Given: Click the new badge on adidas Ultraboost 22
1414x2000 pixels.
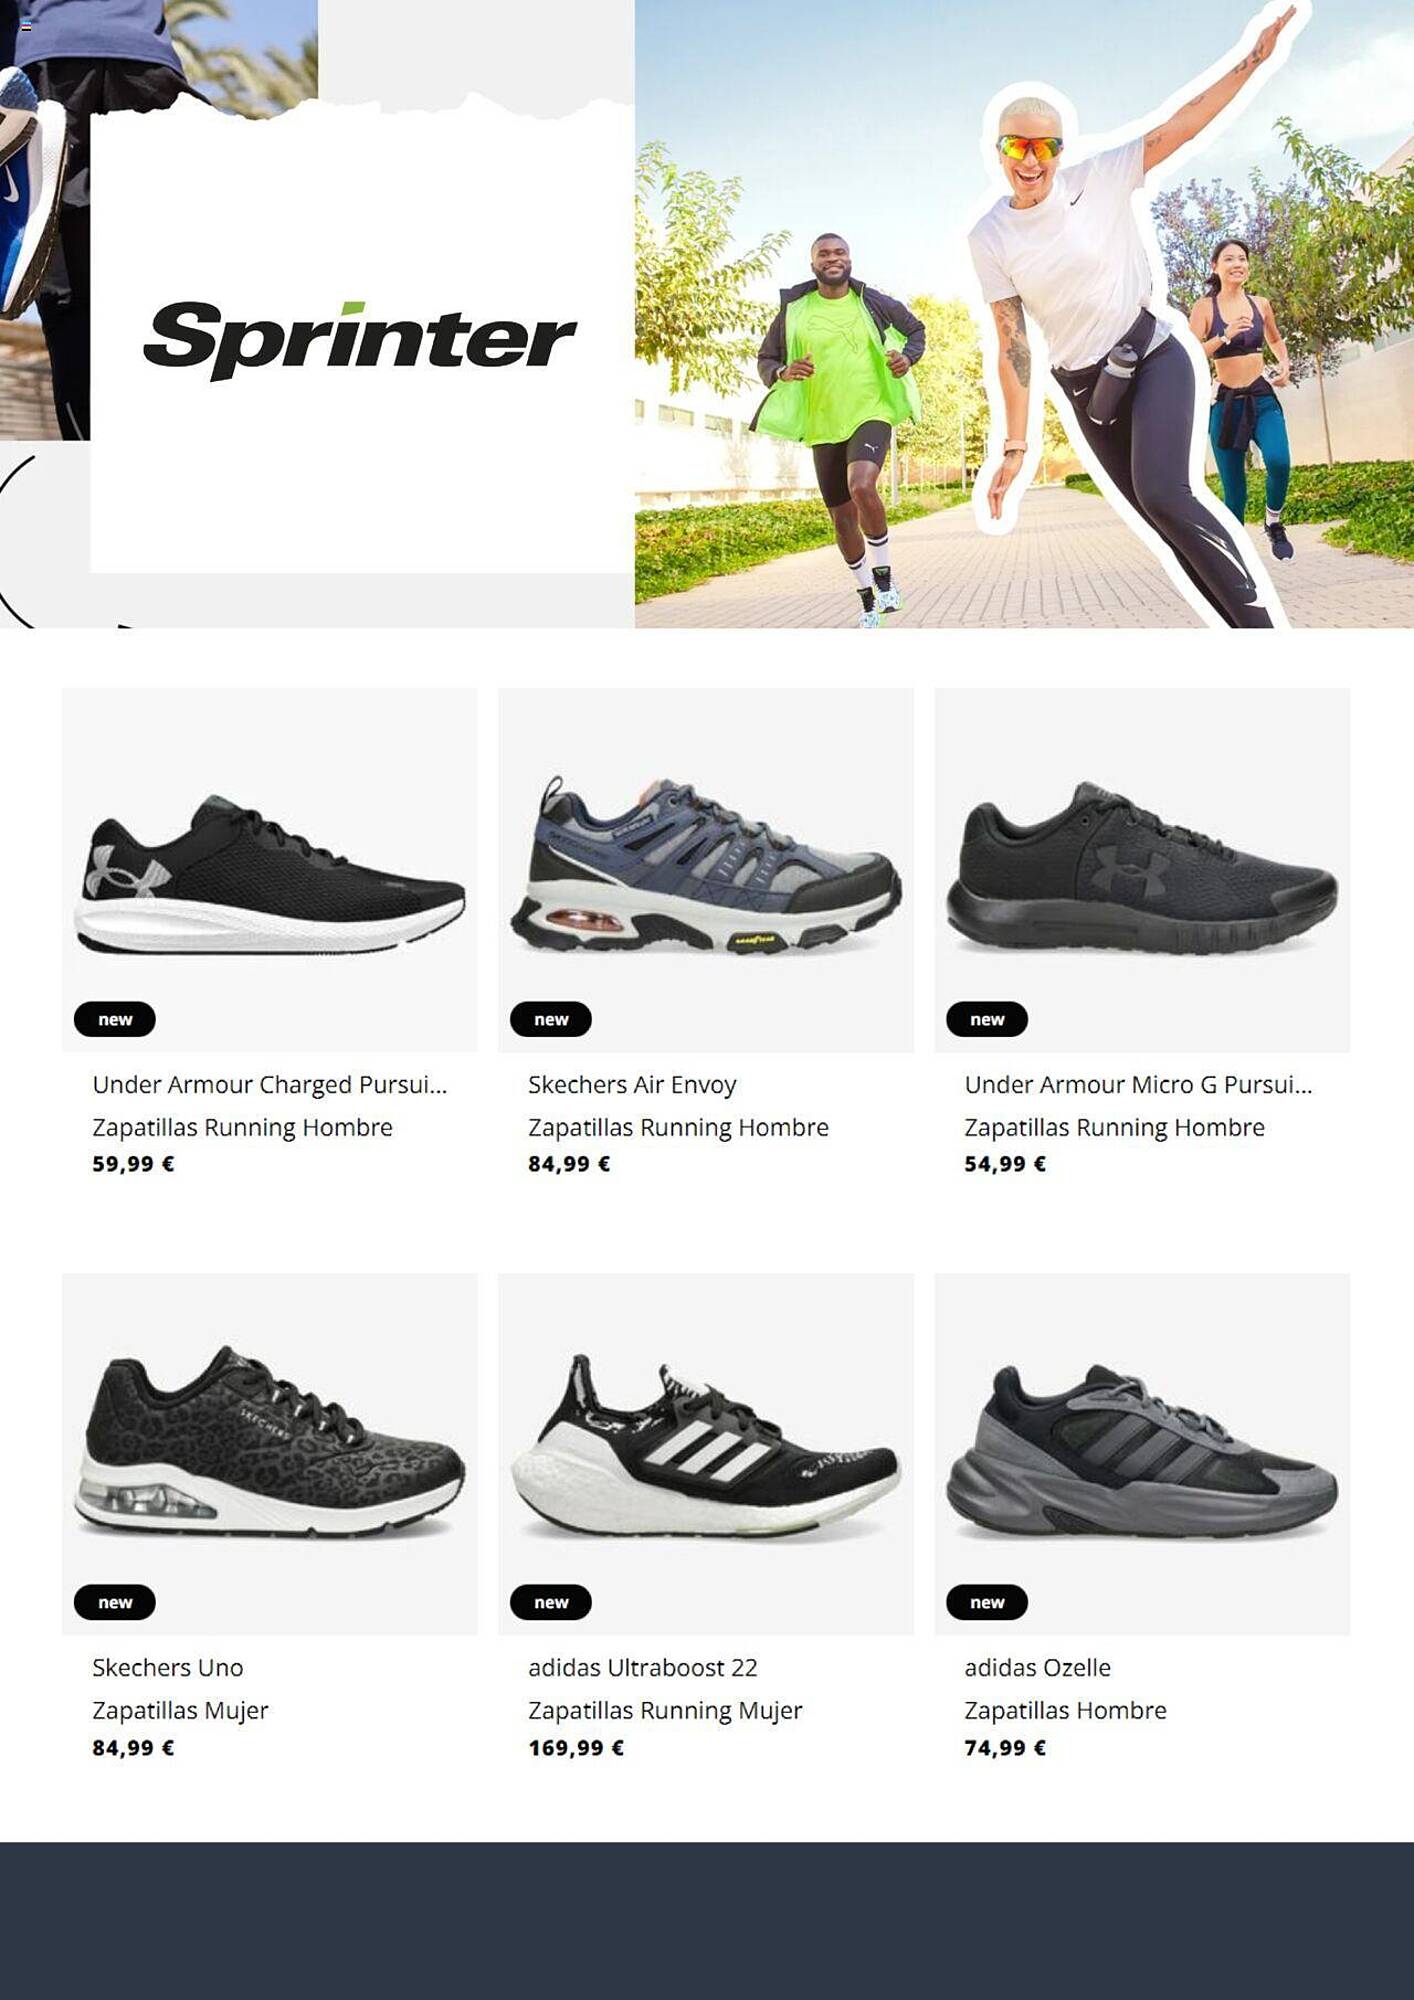Looking at the screenshot, I should coord(551,1602).
